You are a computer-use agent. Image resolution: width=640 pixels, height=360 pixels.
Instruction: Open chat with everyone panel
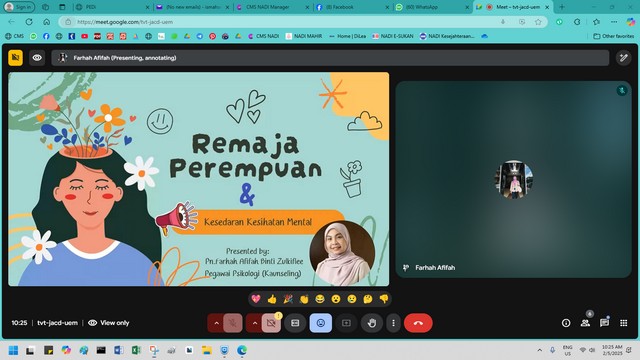click(x=604, y=323)
